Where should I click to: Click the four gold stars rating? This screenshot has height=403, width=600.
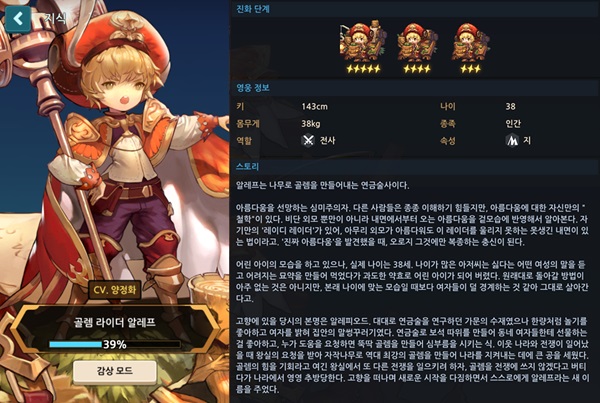pyautogui.click(x=417, y=69)
